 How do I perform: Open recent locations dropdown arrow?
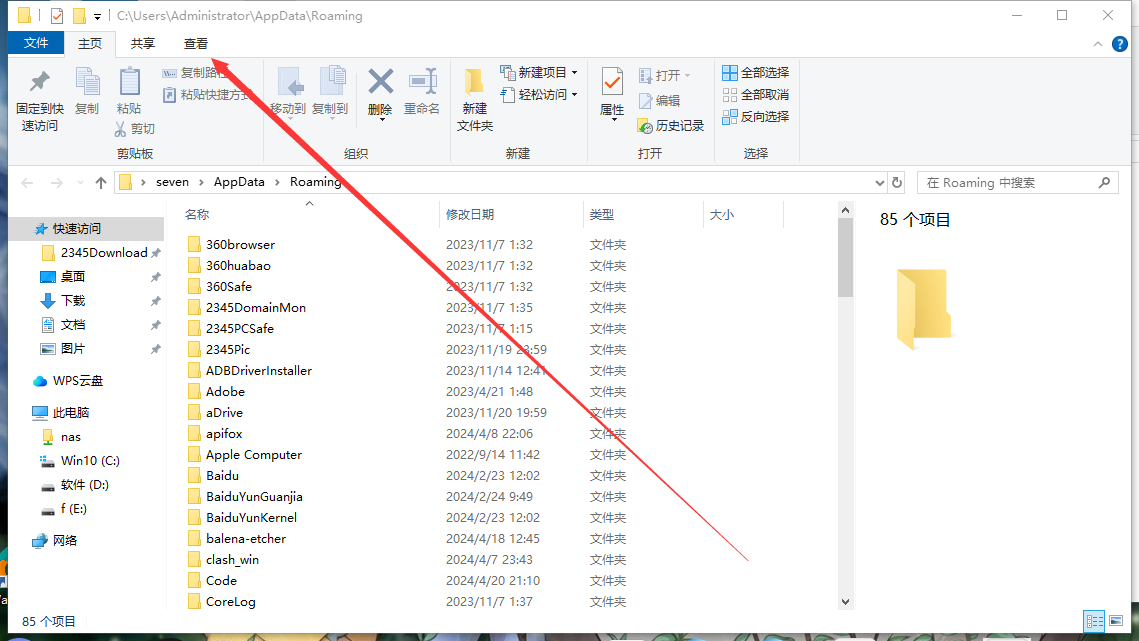point(80,182)
